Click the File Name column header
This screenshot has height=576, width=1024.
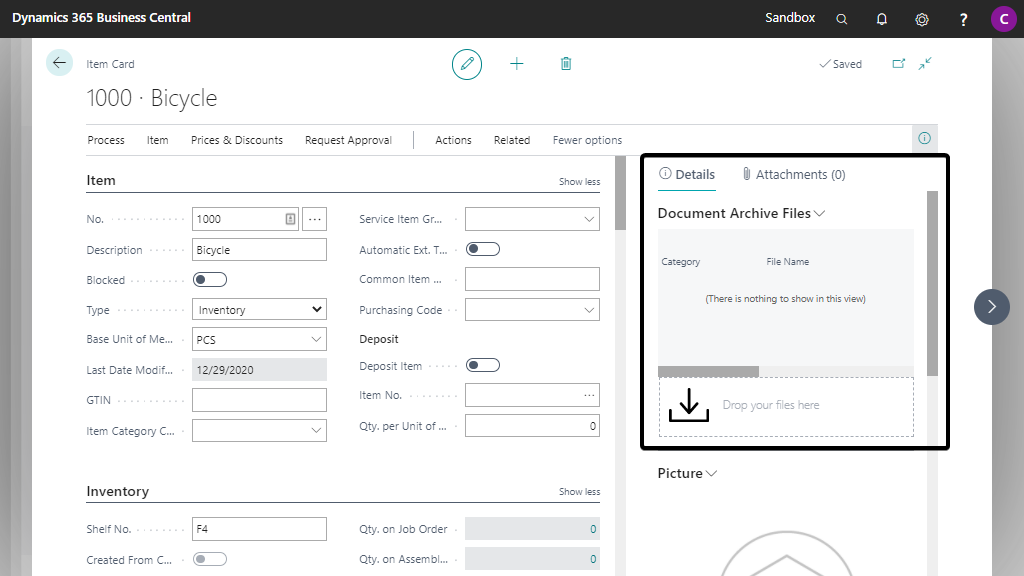788,262
